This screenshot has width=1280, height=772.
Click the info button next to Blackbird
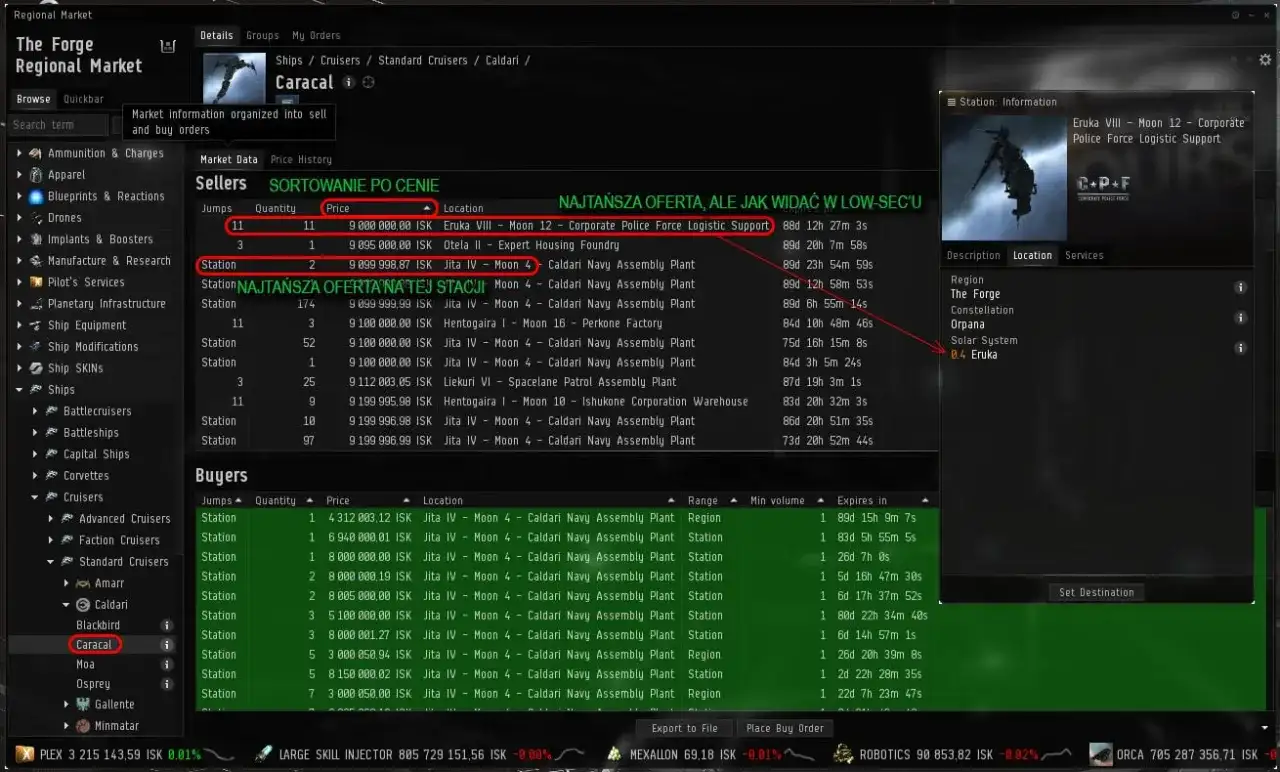coord(167,625)
